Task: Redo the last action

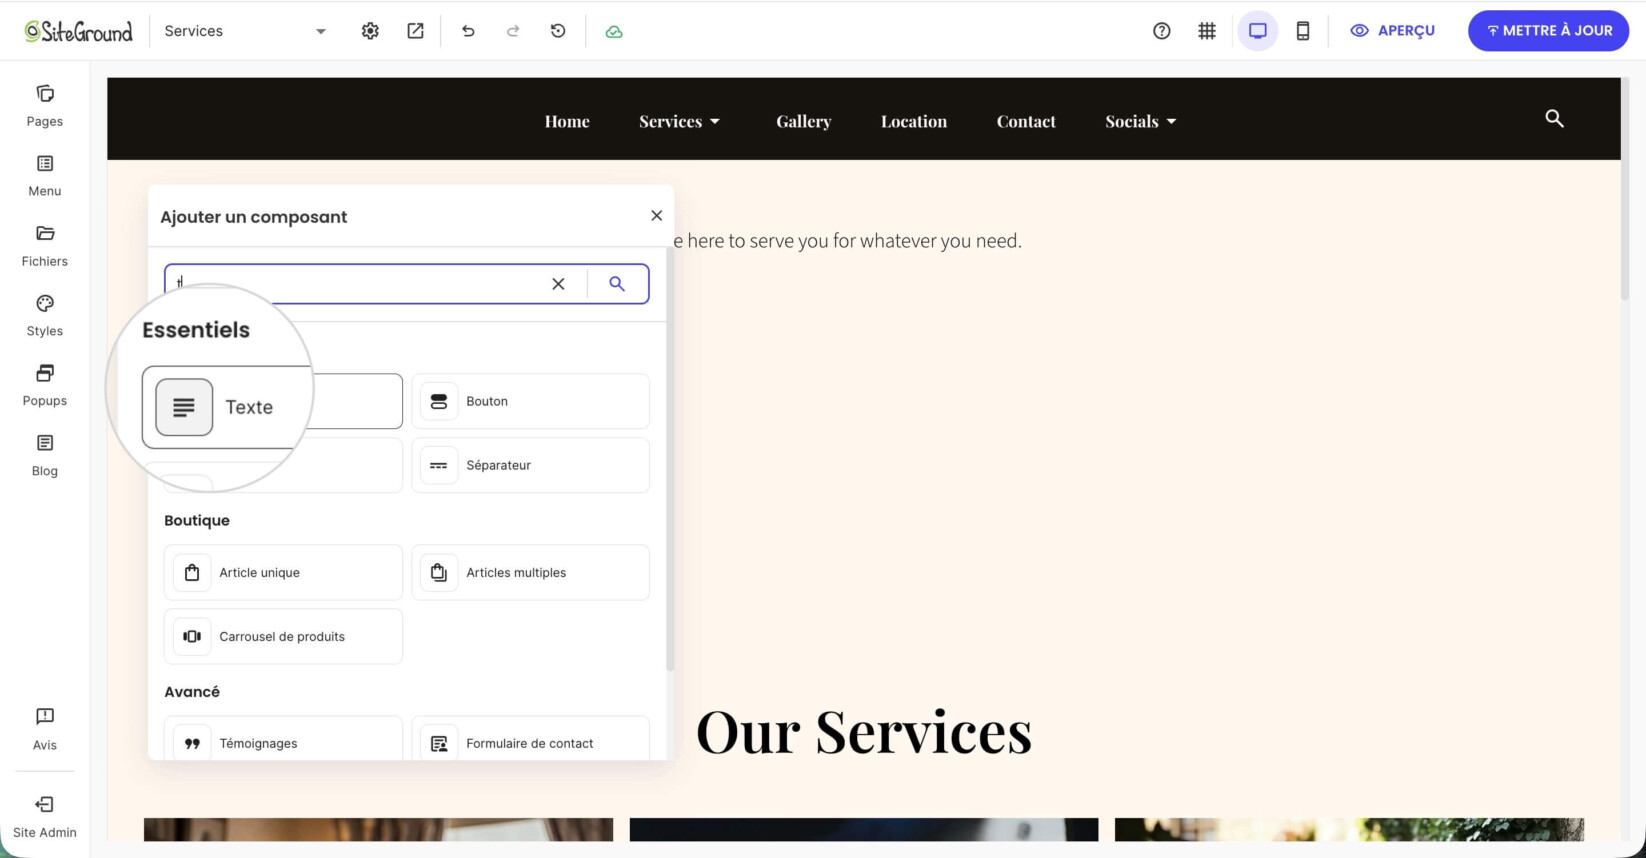Action: (x=513, y=31)
